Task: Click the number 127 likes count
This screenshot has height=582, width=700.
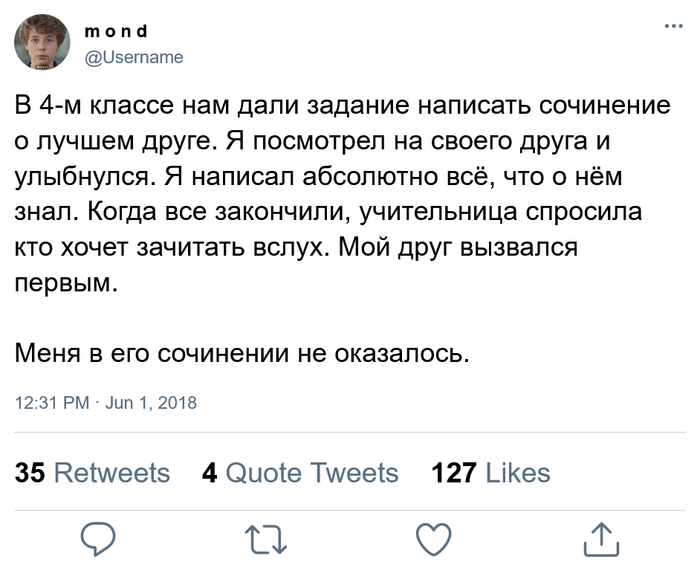Action: 453,472
